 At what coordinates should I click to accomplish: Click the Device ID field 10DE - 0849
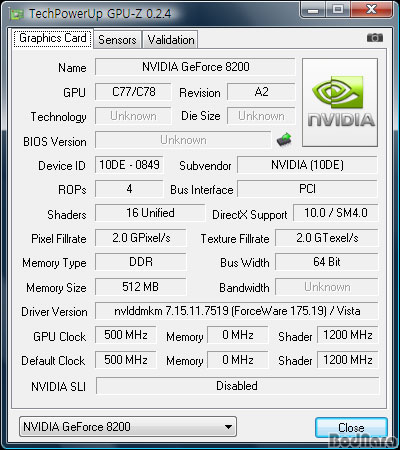(x=129, y=165)
